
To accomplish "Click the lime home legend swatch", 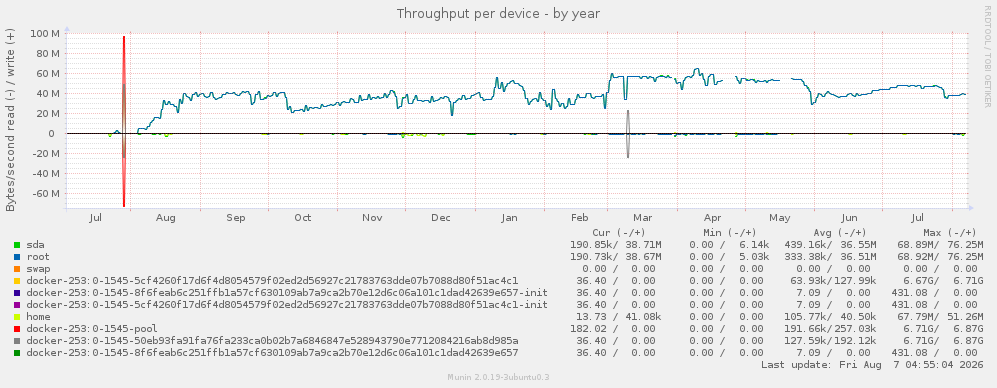I will (17, 317).
